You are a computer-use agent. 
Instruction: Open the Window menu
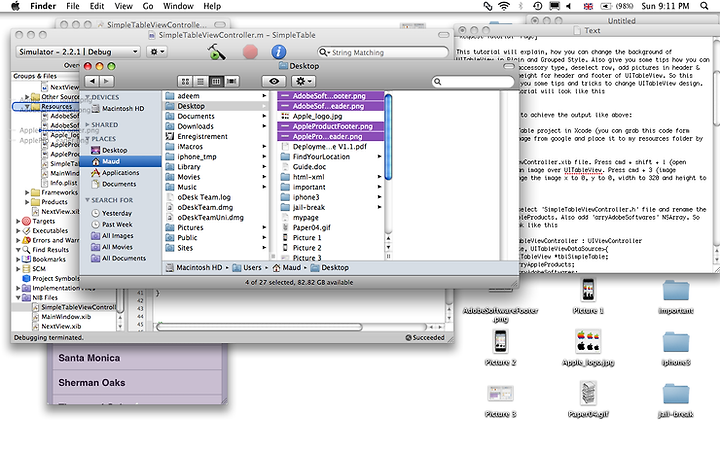pos(178,6)
